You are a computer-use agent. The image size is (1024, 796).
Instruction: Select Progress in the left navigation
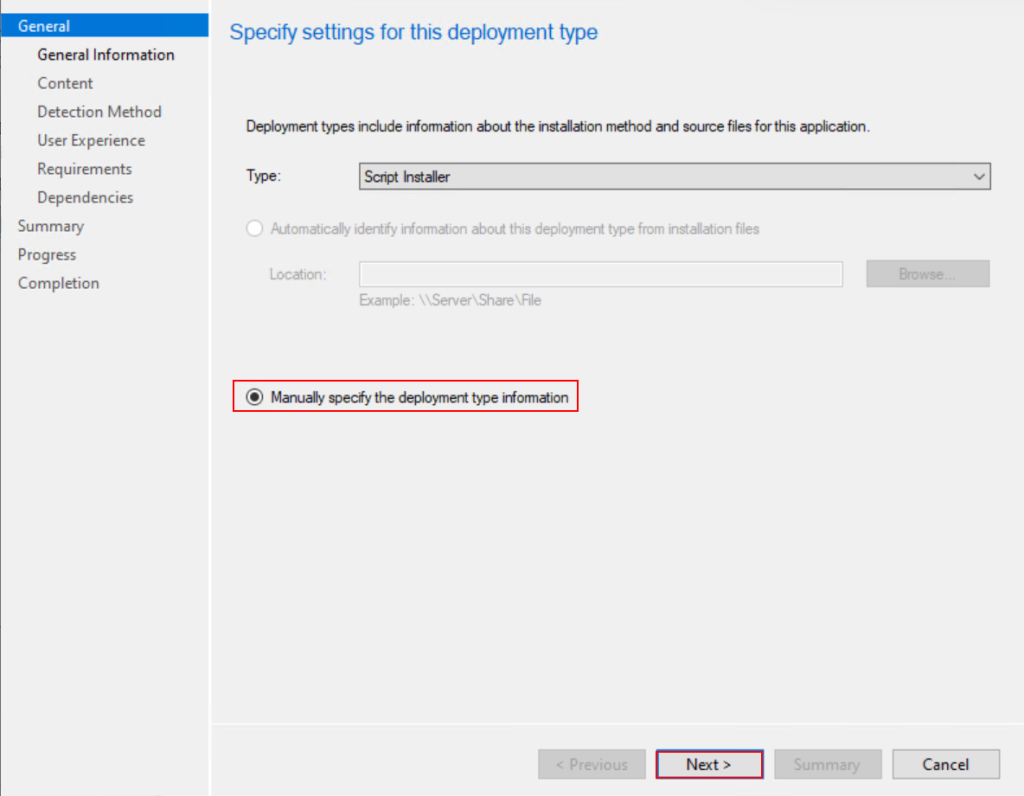coord(46,254)
